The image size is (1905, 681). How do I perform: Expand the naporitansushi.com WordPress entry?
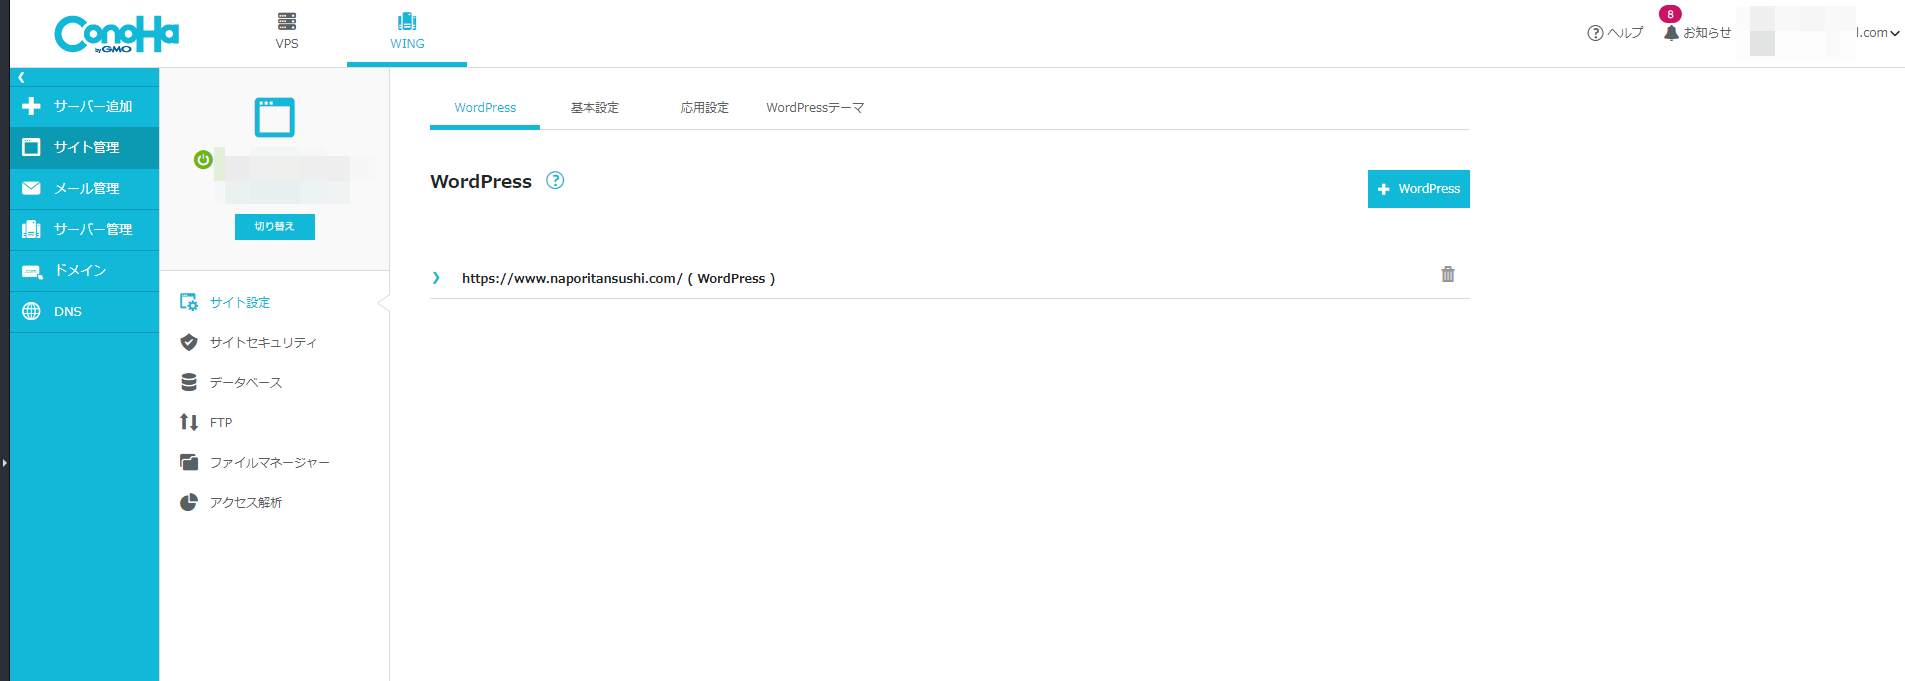point(436,278)
